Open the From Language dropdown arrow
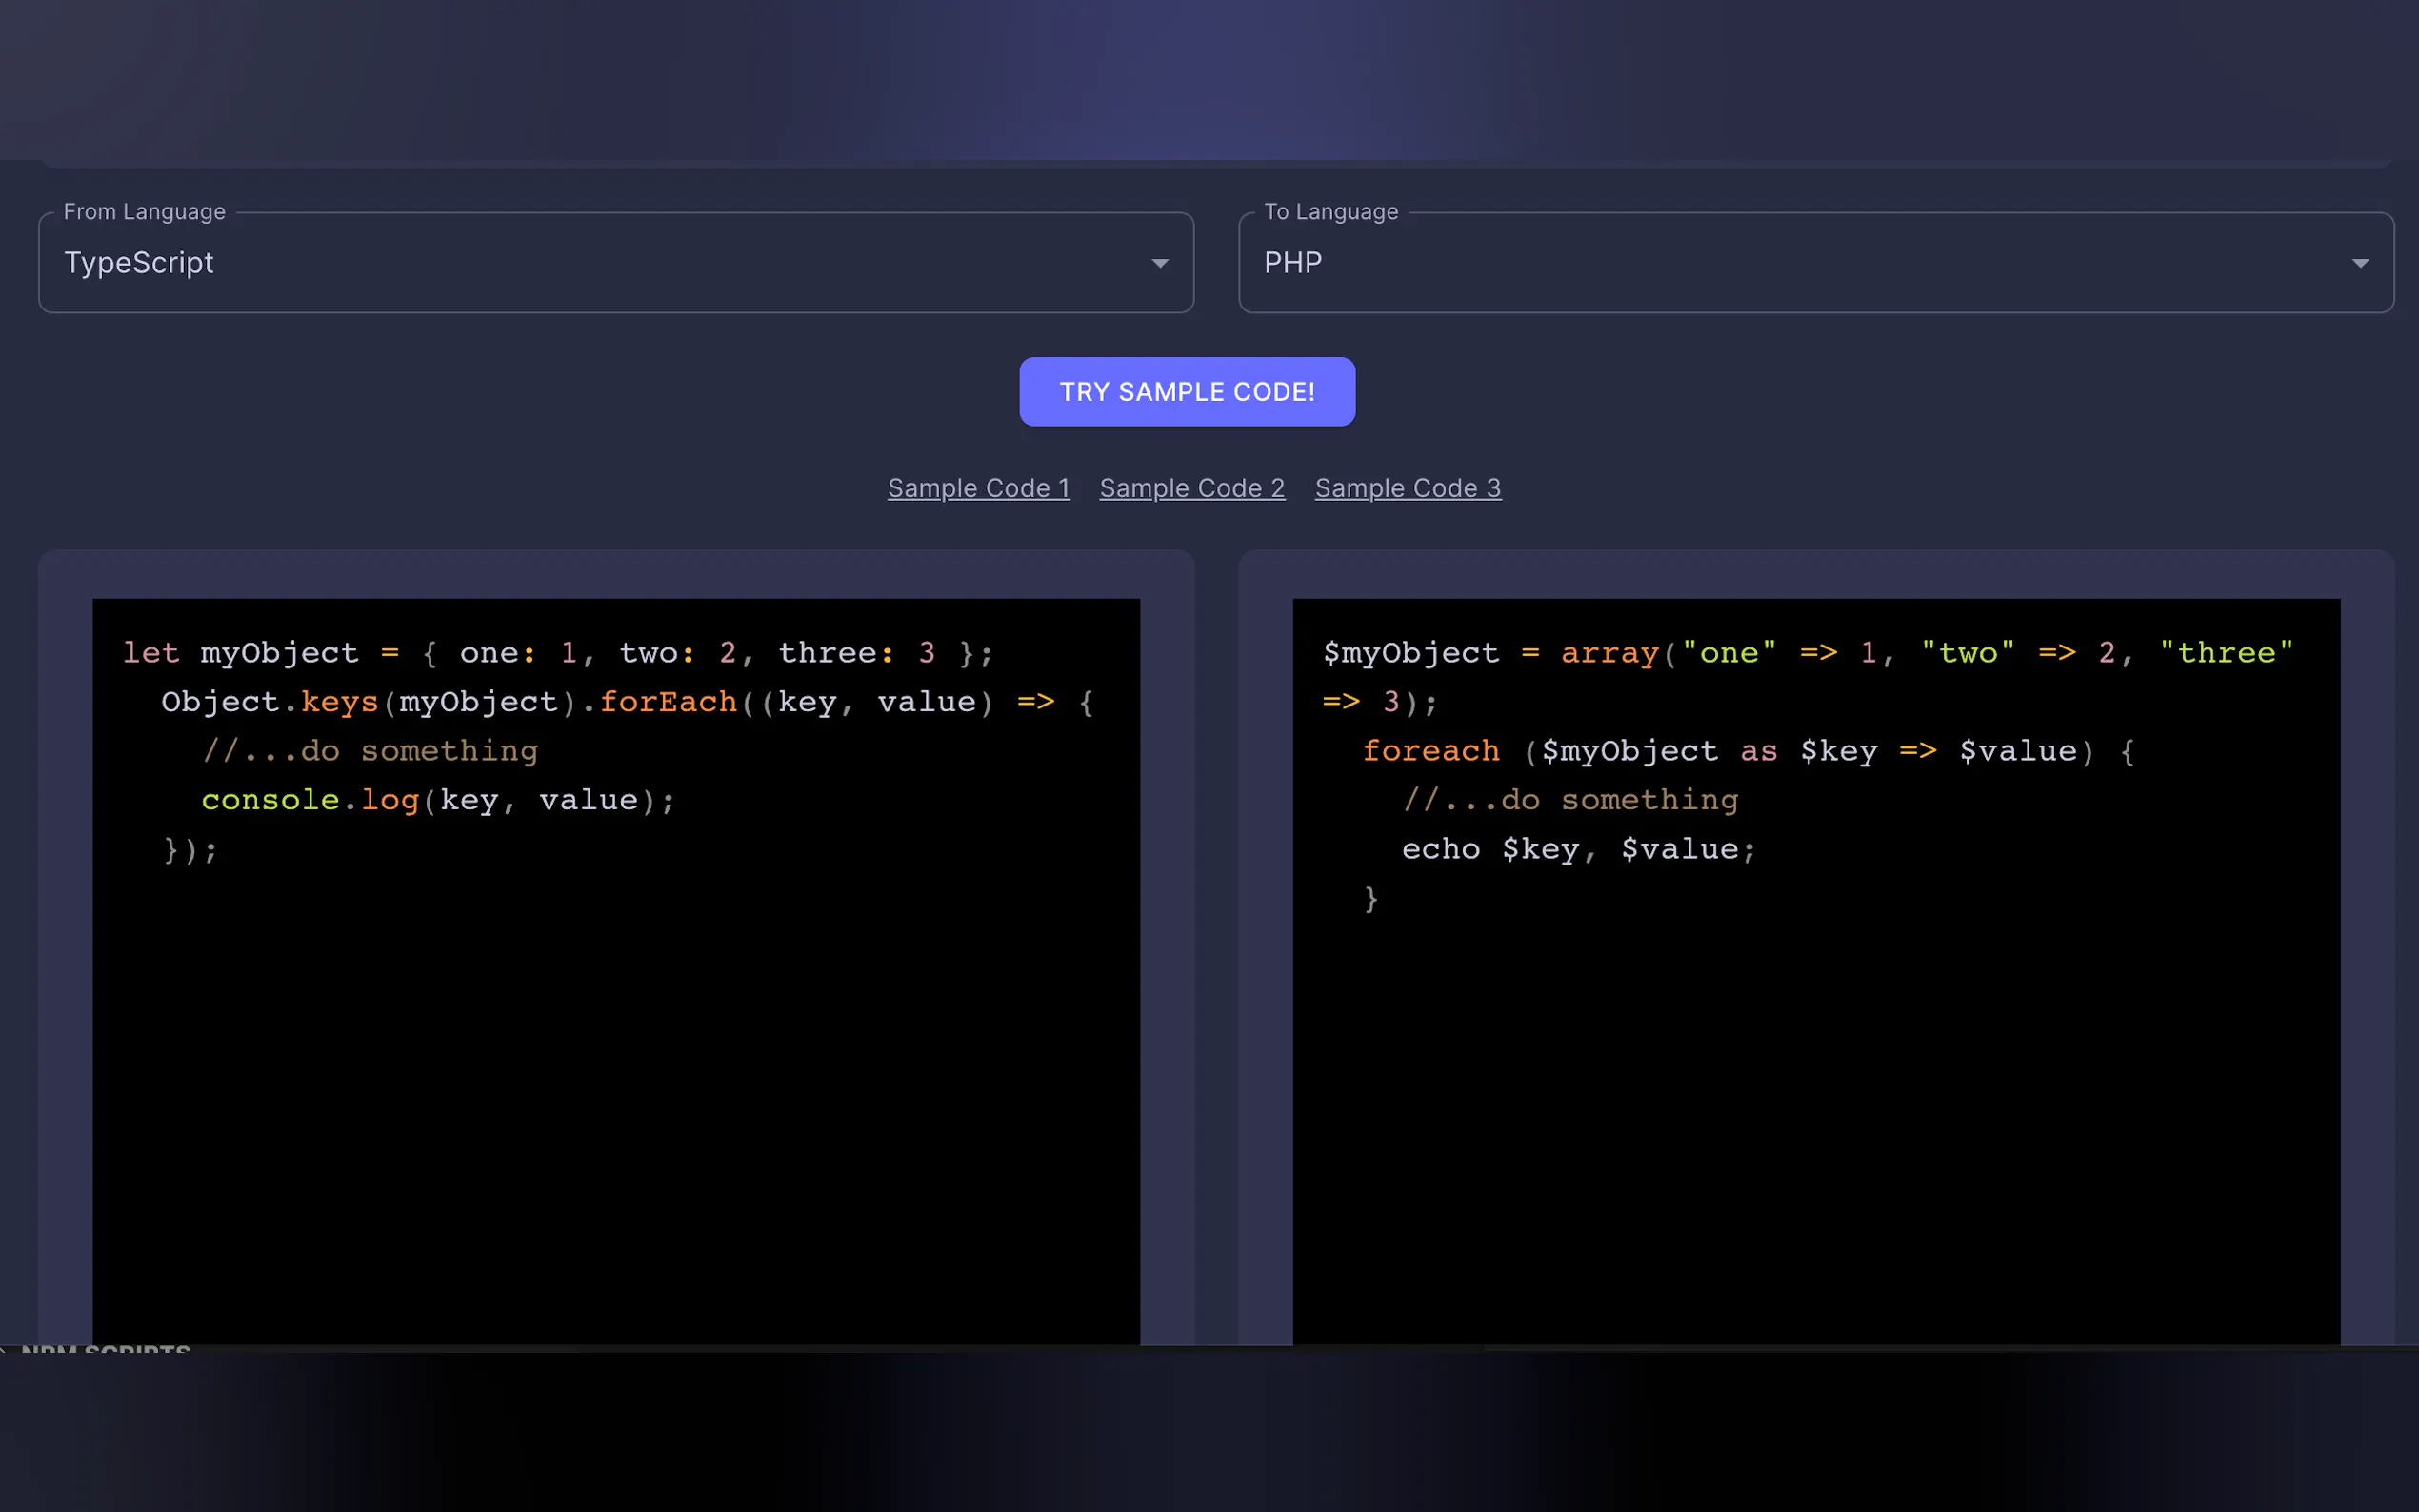The image size is (2419, 1512). pyautogui.click(x=1159, y=263)
